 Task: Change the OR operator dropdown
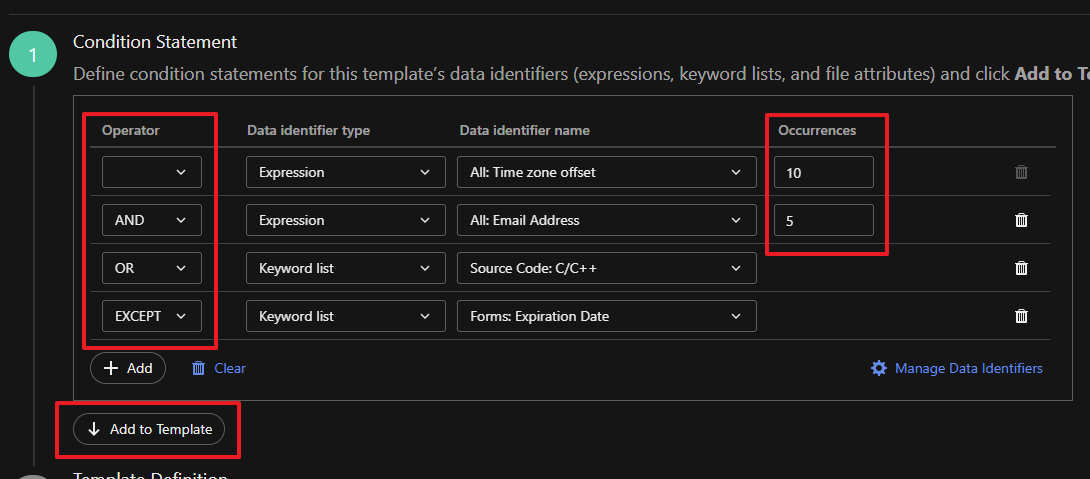coord(152,268)
